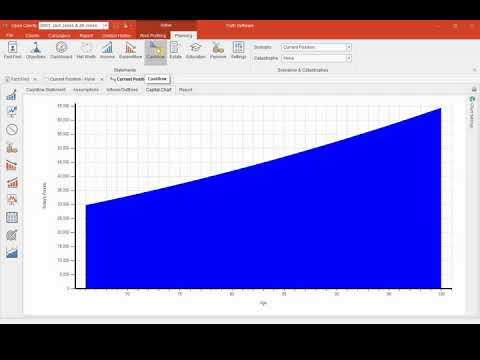Switch to the Assumptions sub-tab
The image size is (480, 360).
[x=86, y=90]
